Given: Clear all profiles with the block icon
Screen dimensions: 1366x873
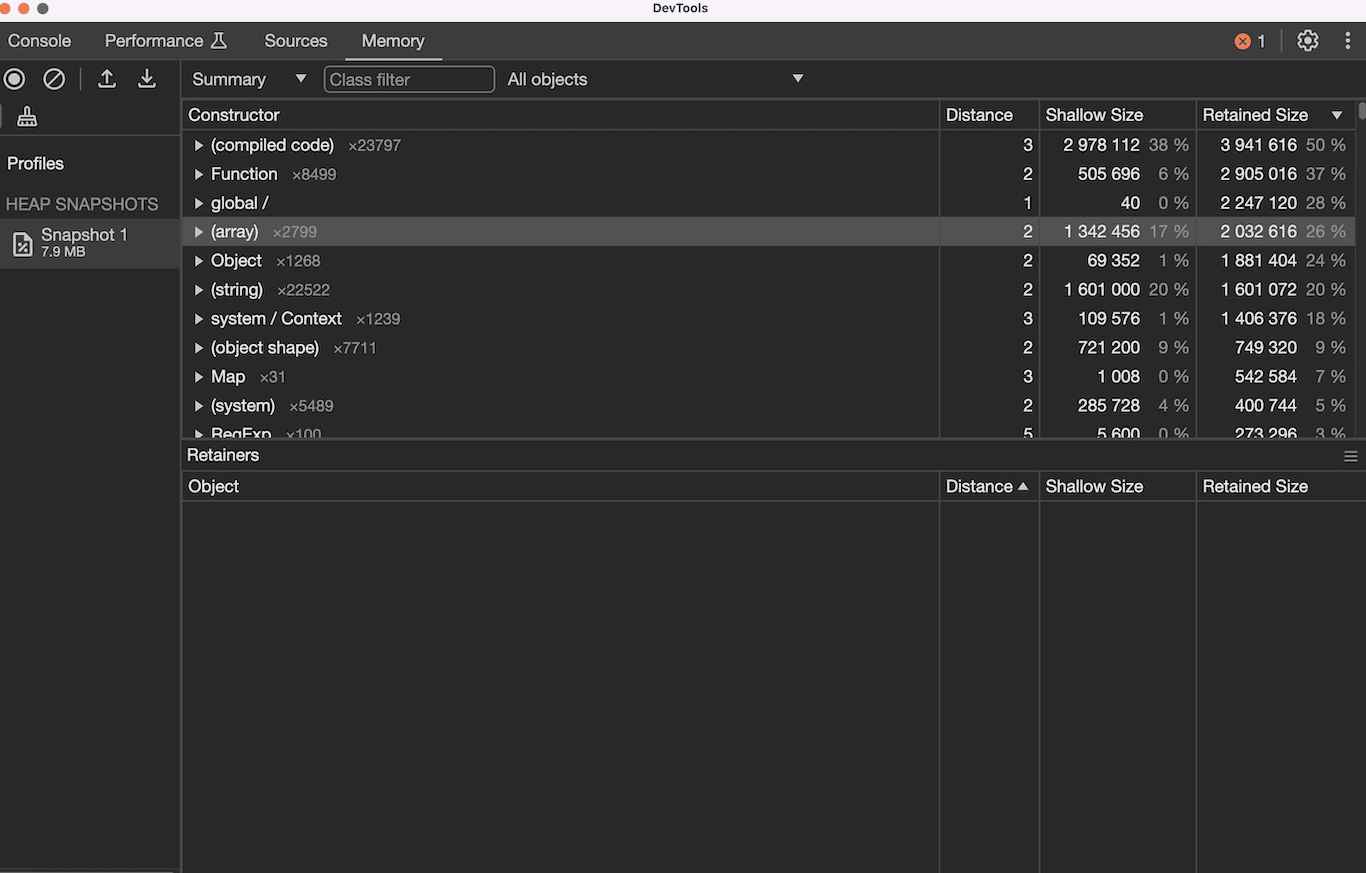Looking at the screenshot, I should click(x=54, y=78).
